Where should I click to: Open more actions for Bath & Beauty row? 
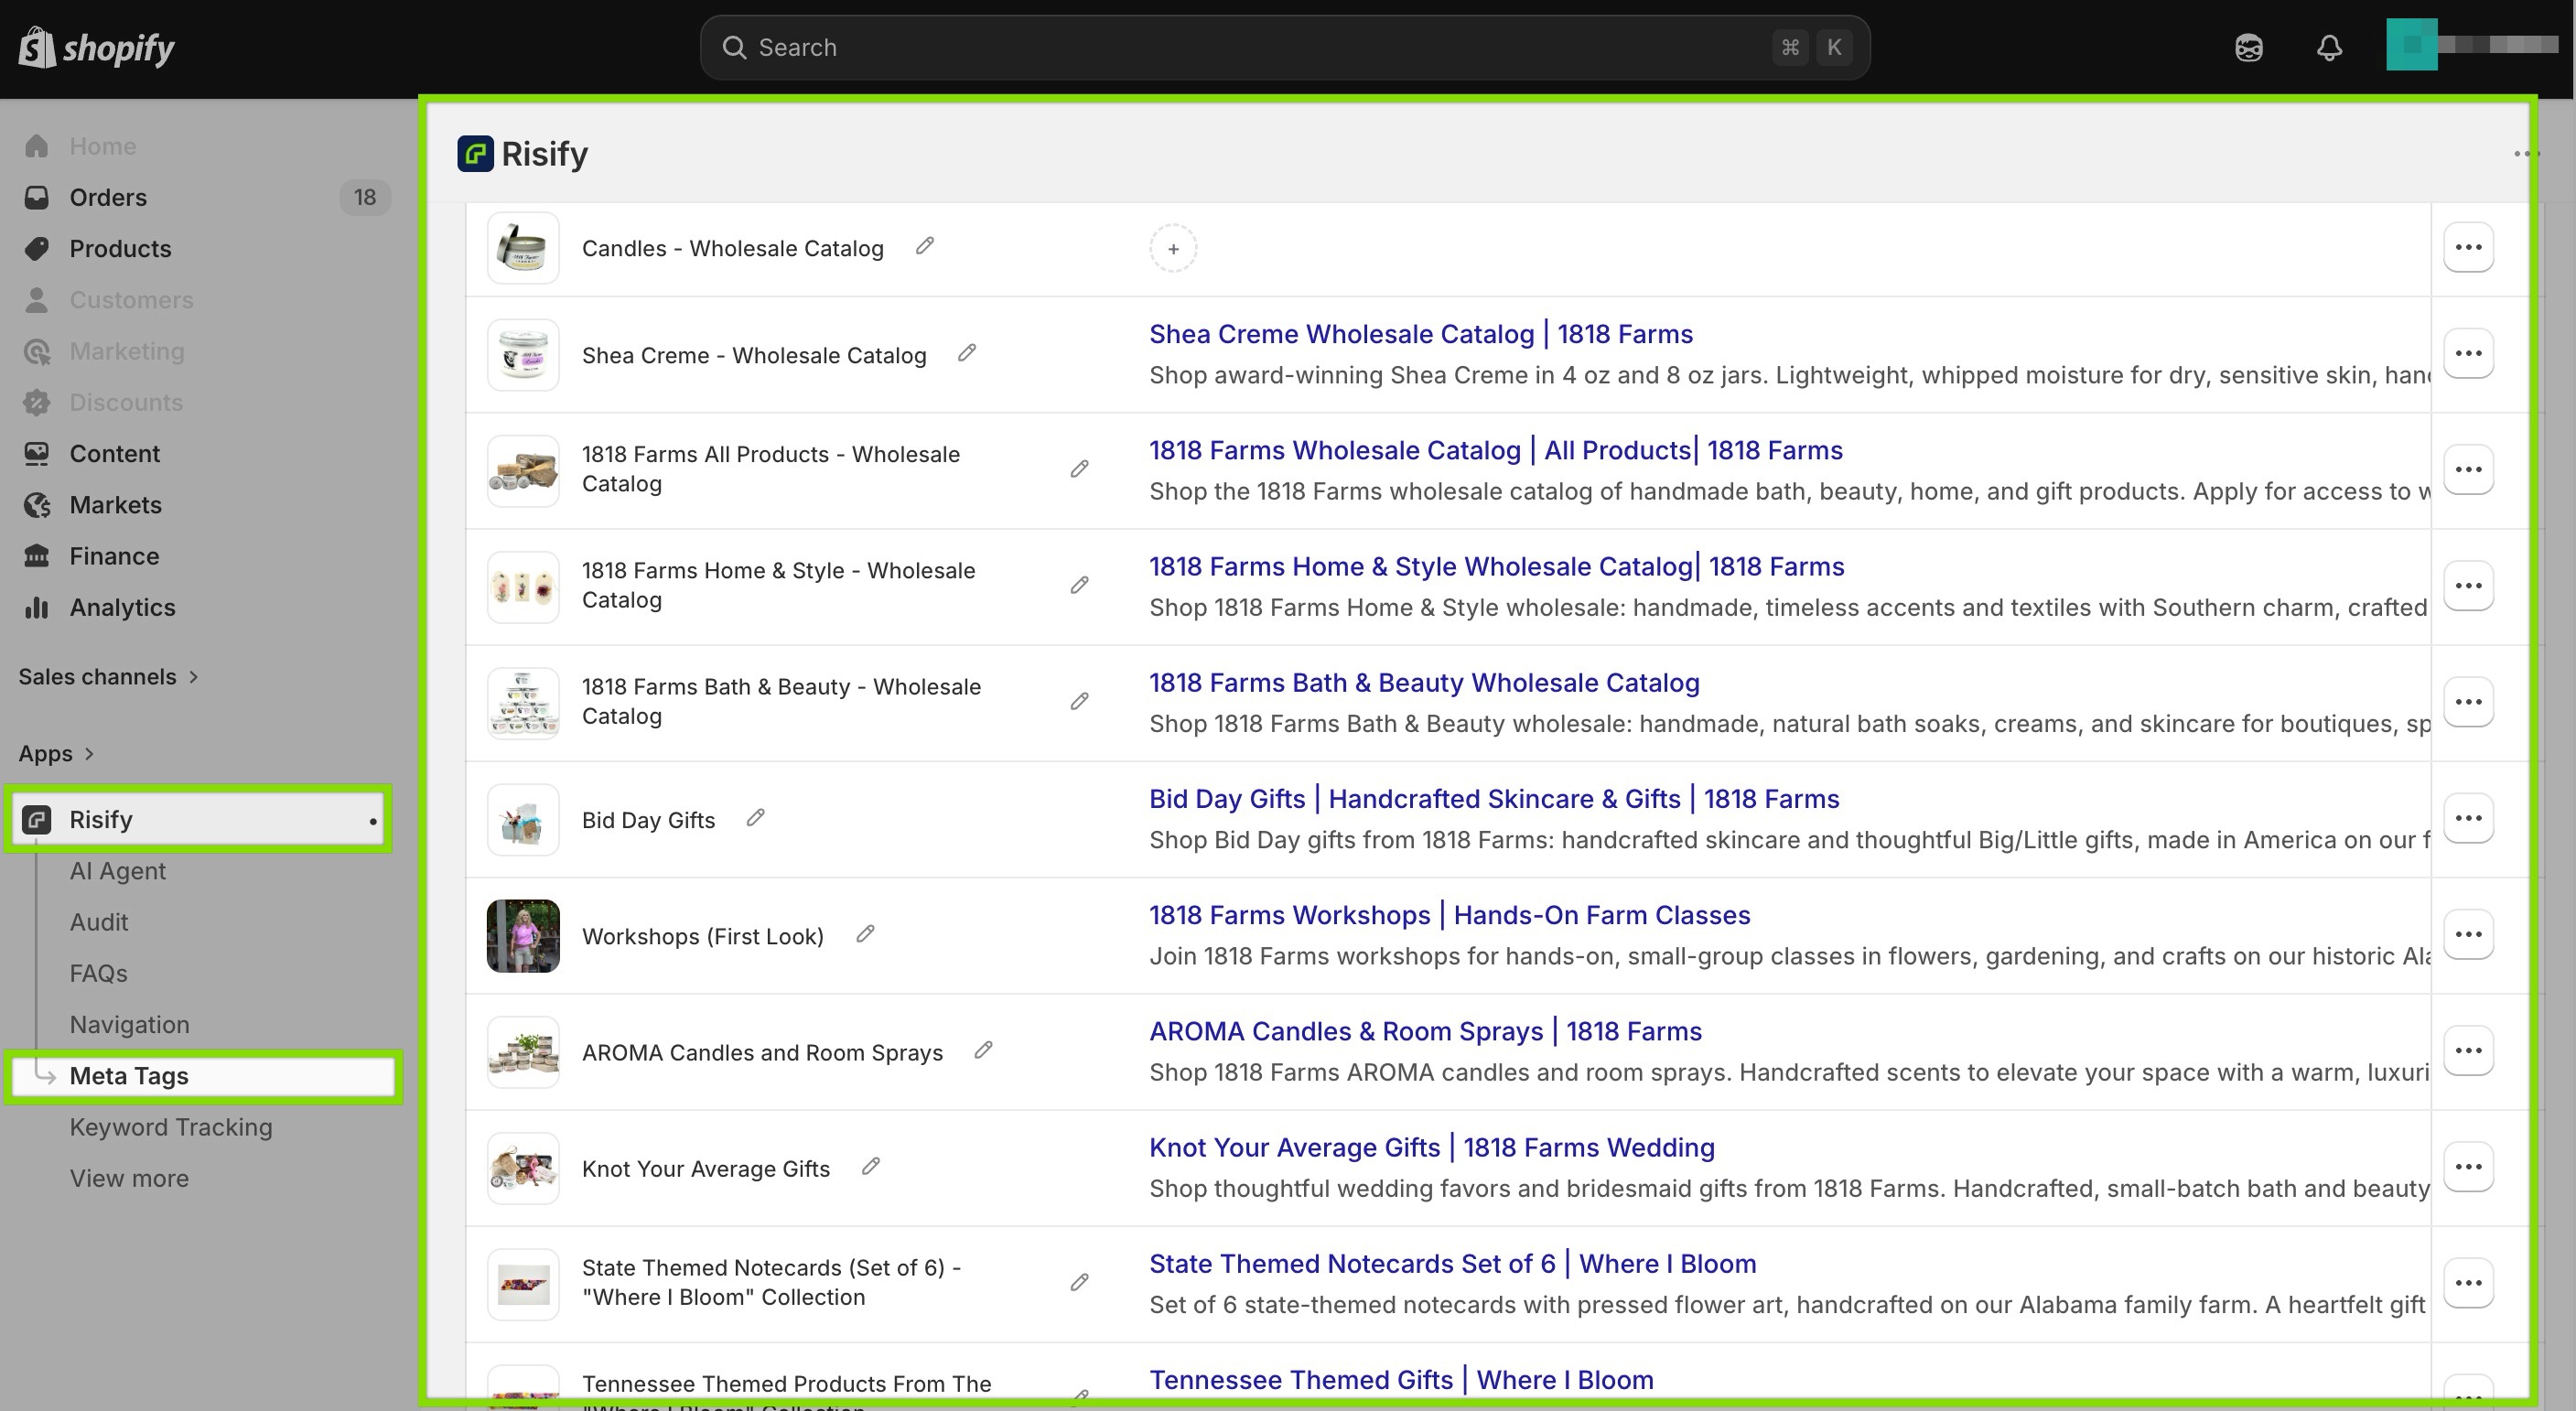tap(2468, 701)
